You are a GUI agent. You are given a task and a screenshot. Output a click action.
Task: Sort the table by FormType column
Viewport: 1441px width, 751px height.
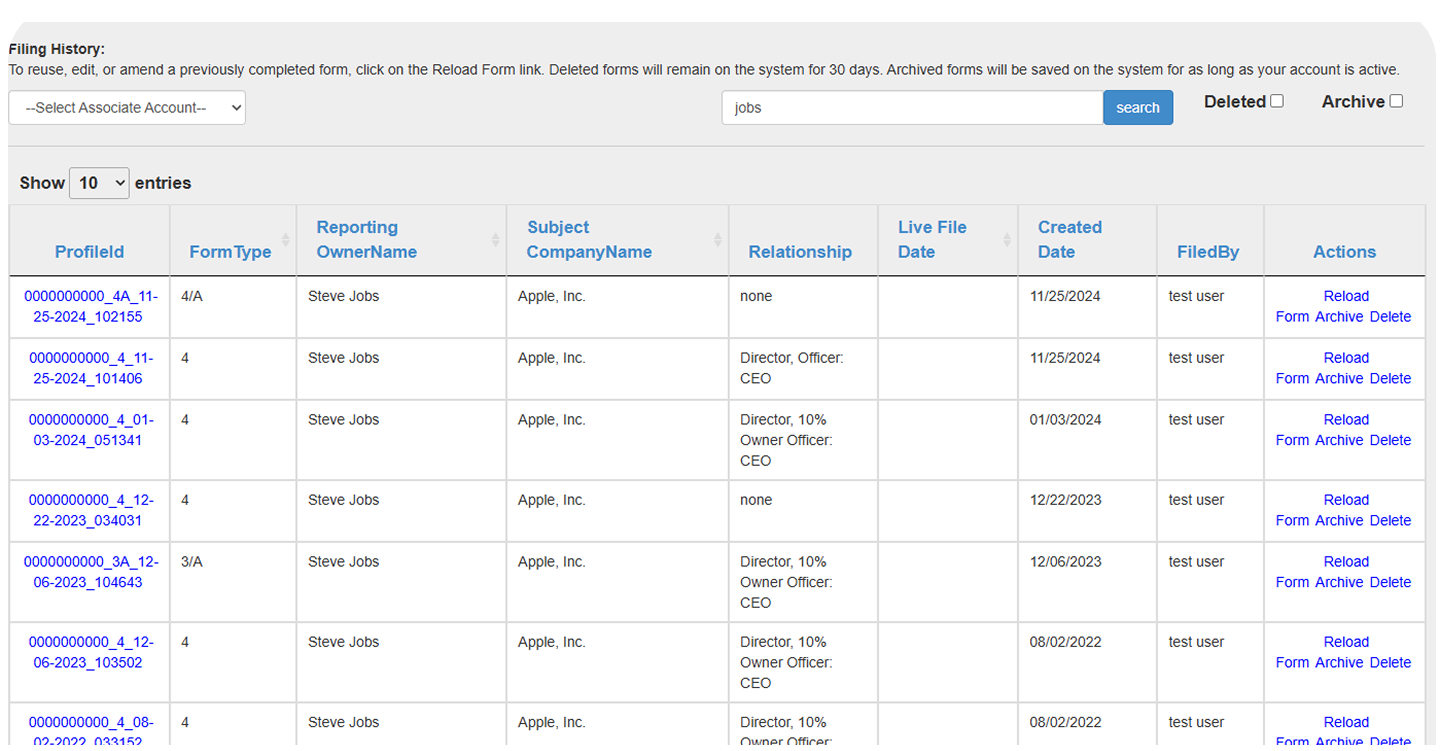pyautogui.click(x=232, y=251)
